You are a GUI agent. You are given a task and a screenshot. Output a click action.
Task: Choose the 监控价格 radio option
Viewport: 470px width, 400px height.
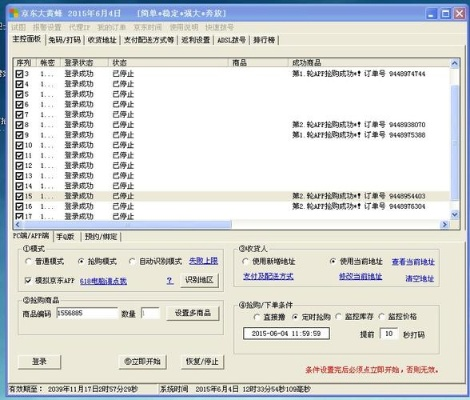click(x=382, y=317)
